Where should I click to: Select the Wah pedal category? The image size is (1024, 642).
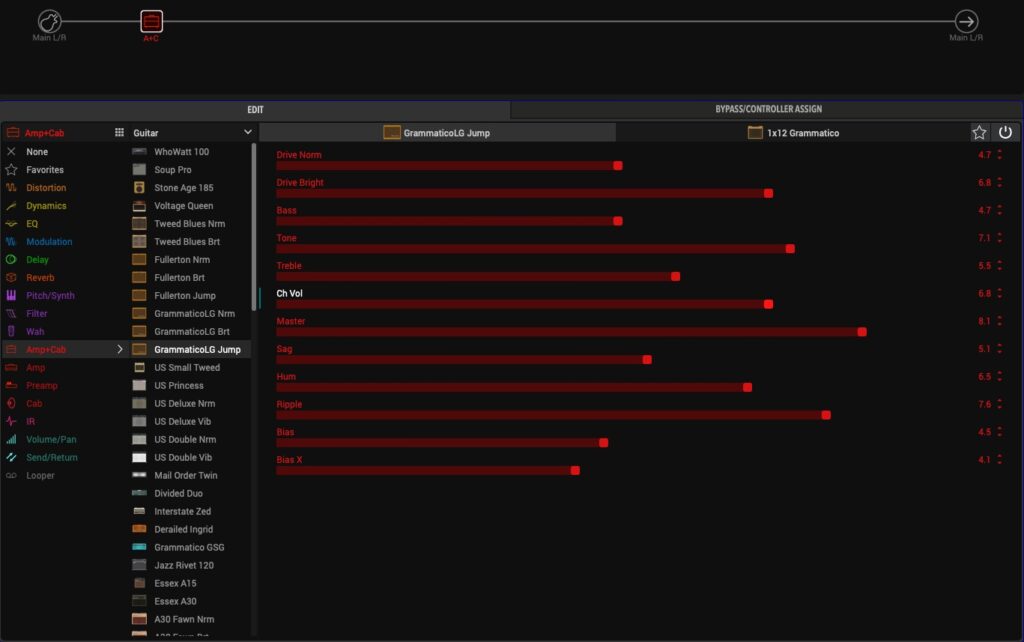(35, 332)
